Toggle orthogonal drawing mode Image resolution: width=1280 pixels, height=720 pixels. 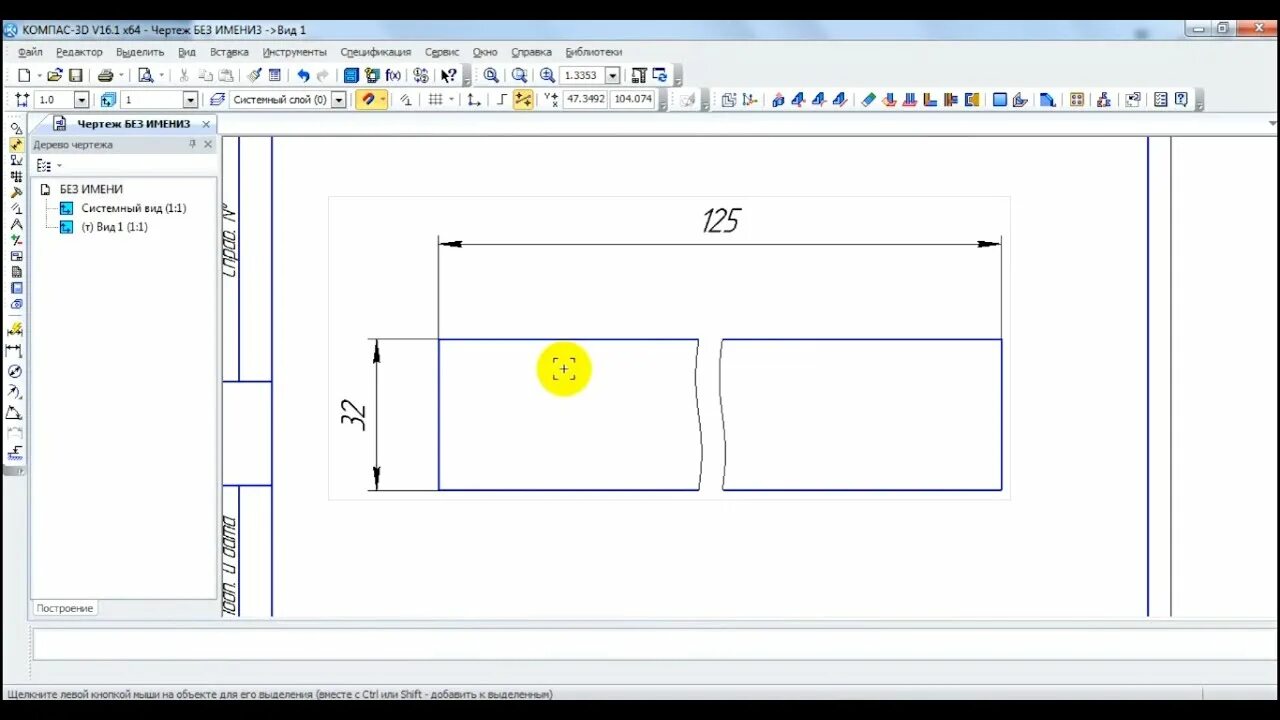point(503,100)
